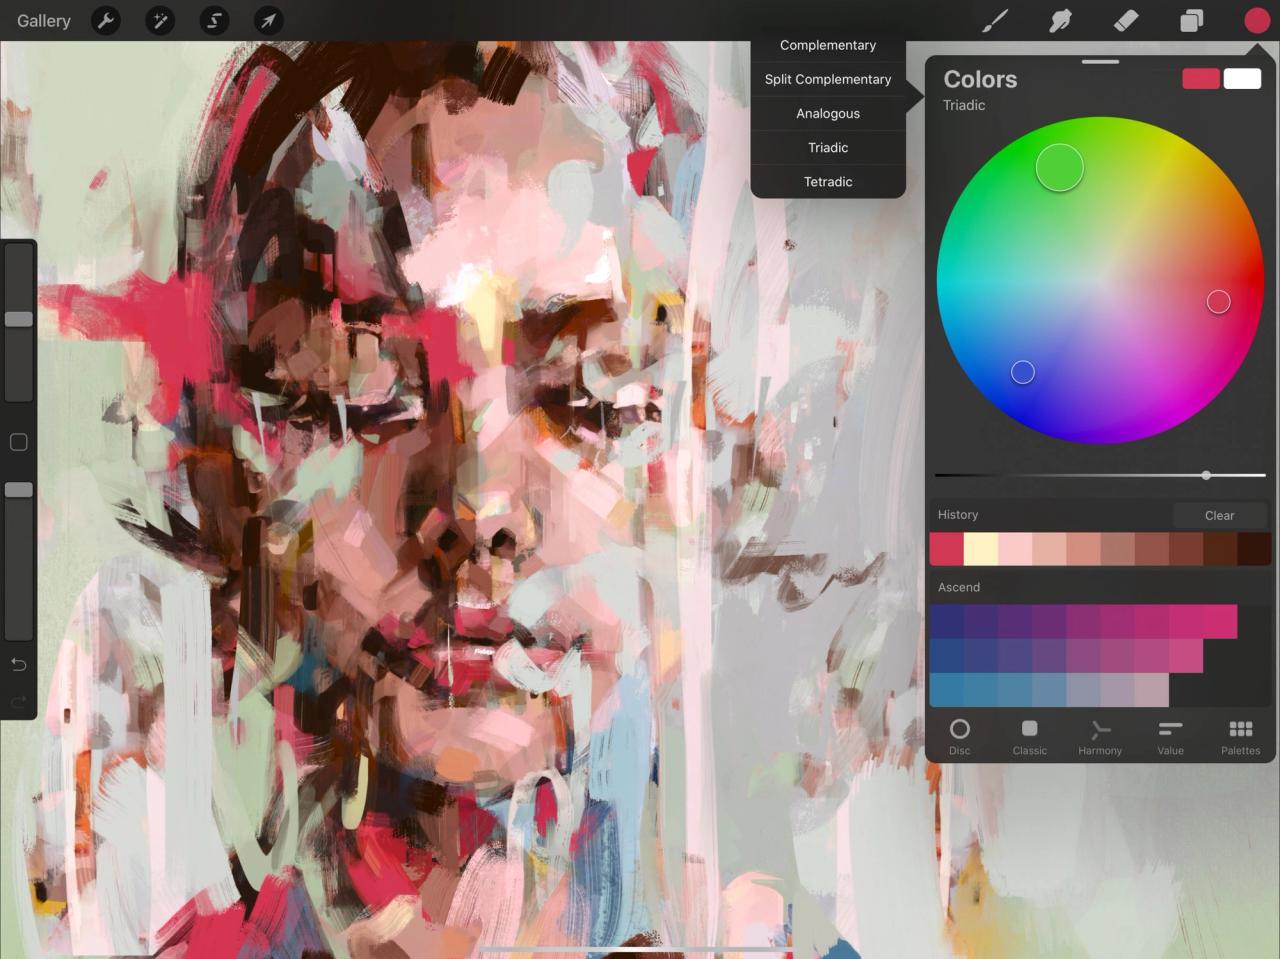Screen dimensions: 1280x959
Task: Pick the crimson red history swatch
Action: (946, 549)
